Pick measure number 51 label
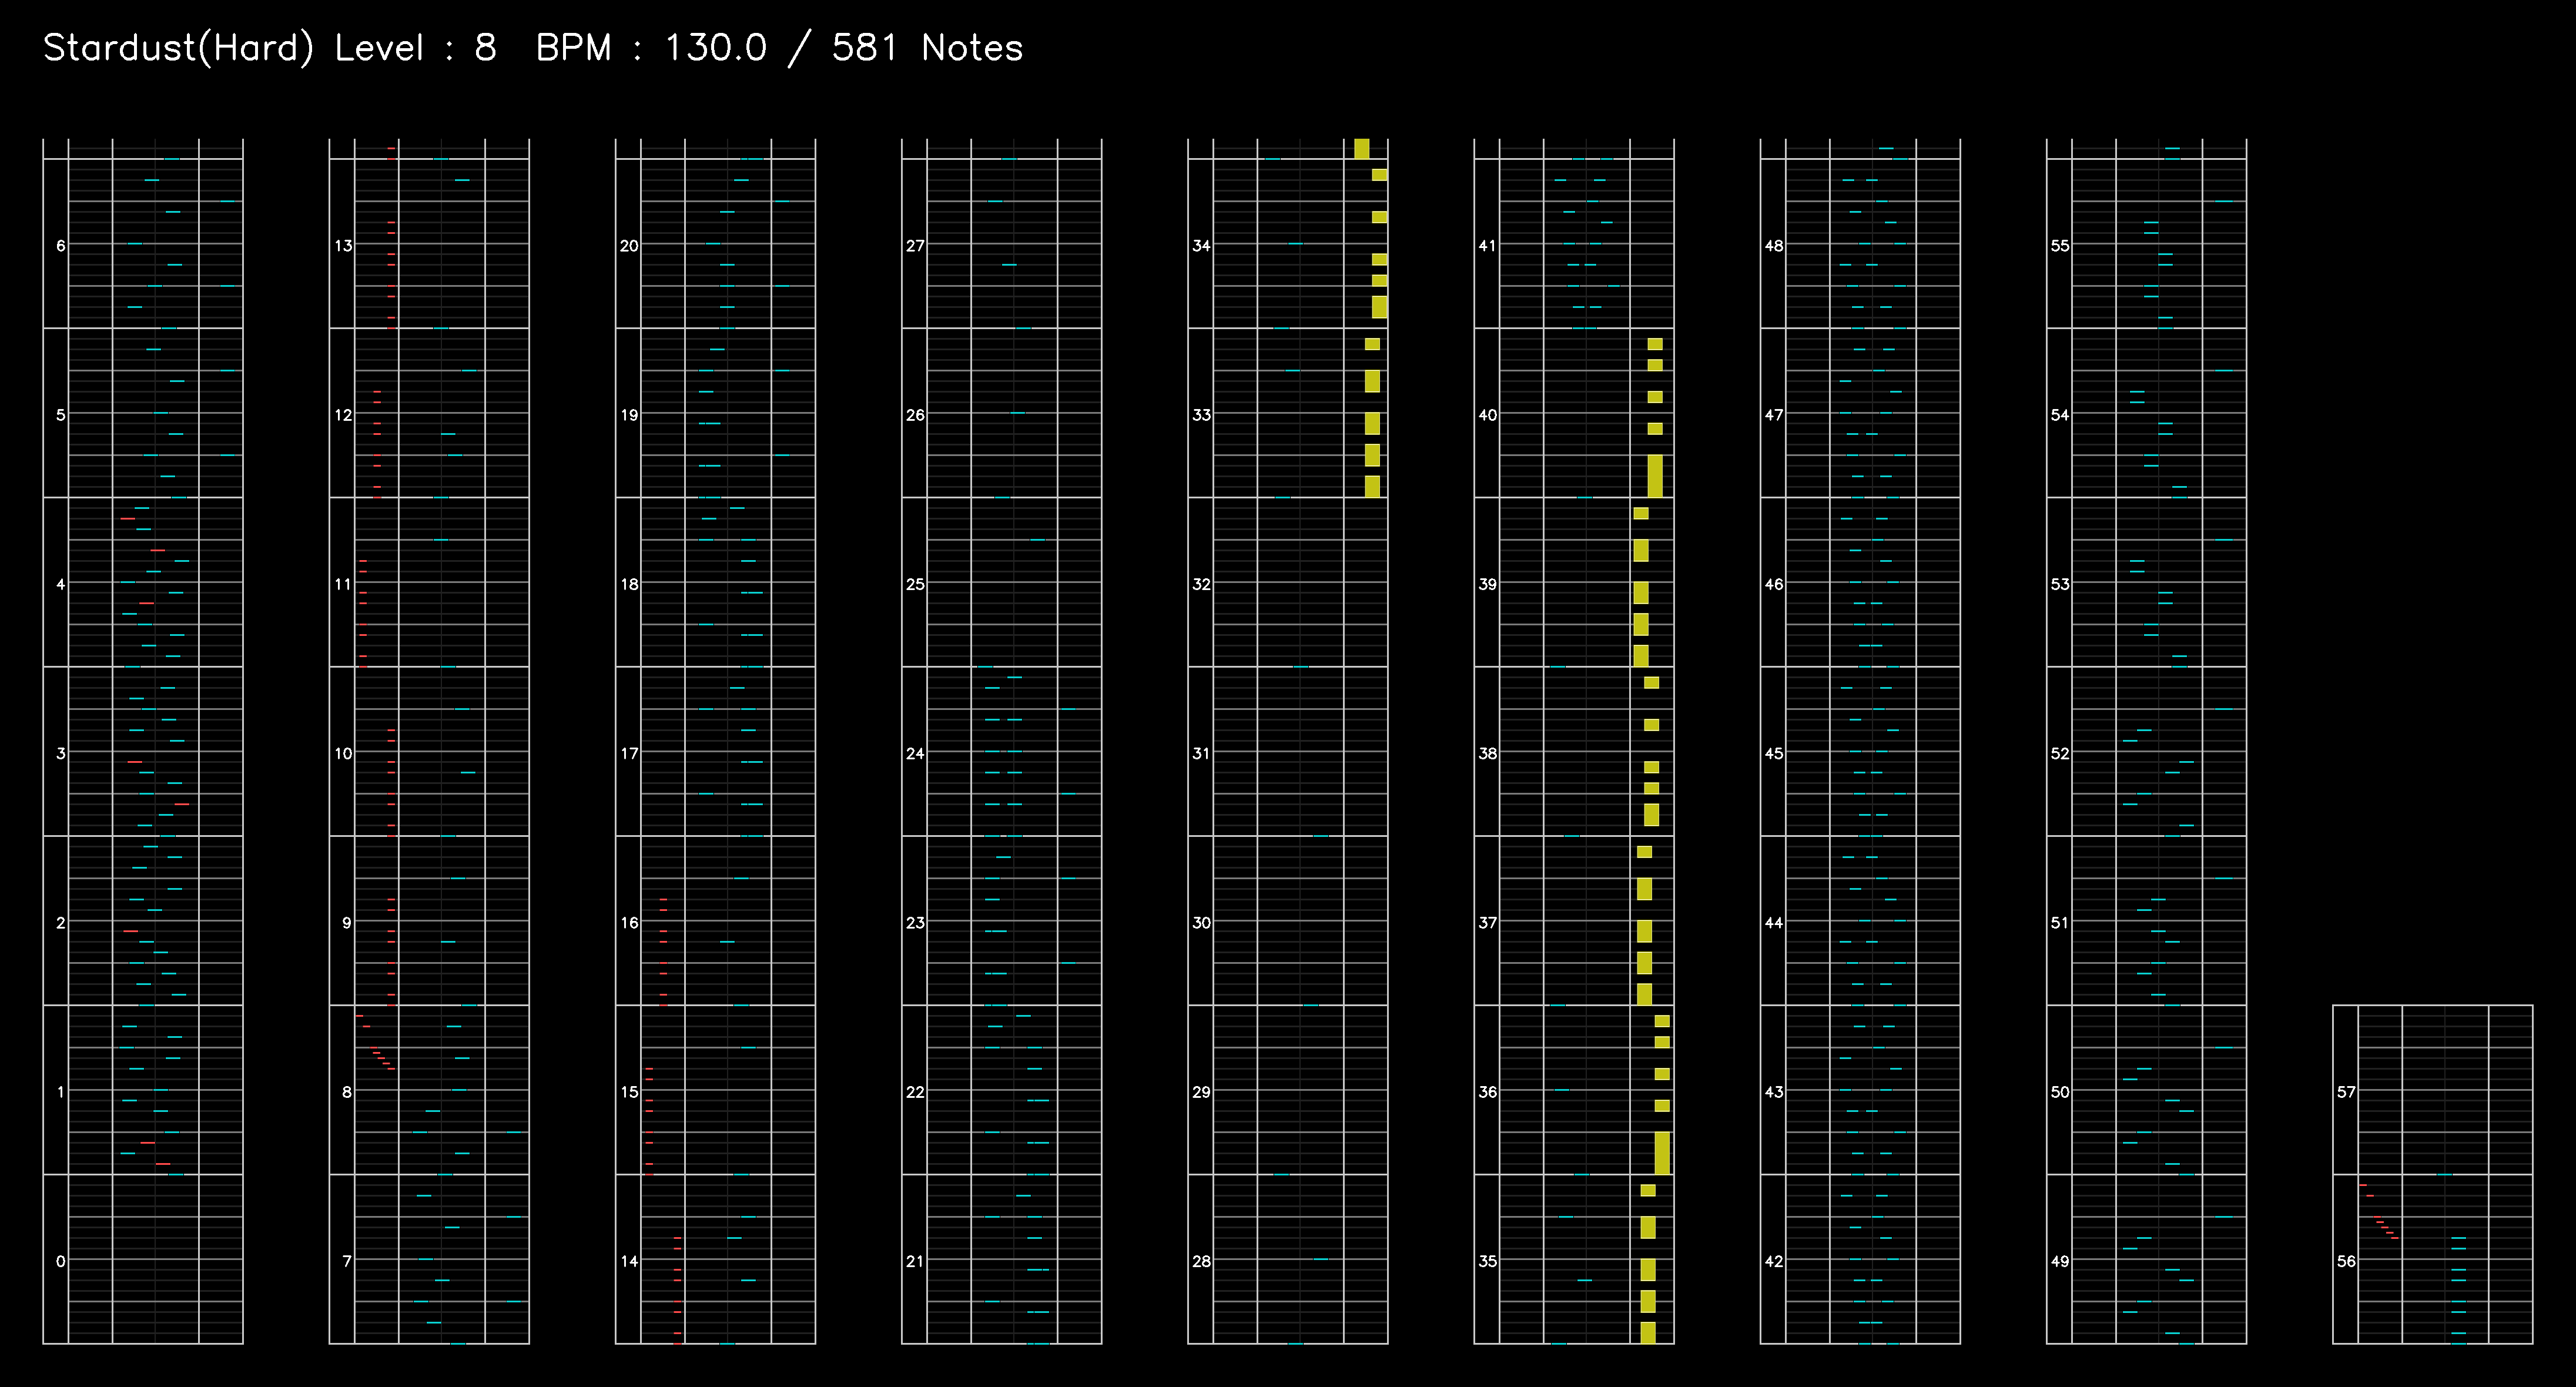Screen dimensions: 2576x1387 (x=2060, y=923)
